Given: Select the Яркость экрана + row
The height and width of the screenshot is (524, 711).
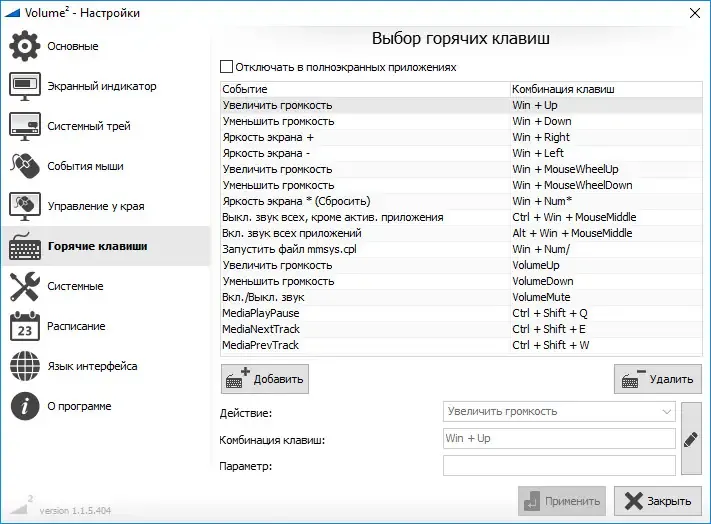Looking at the screenshot, I should [x=462, y=137].
